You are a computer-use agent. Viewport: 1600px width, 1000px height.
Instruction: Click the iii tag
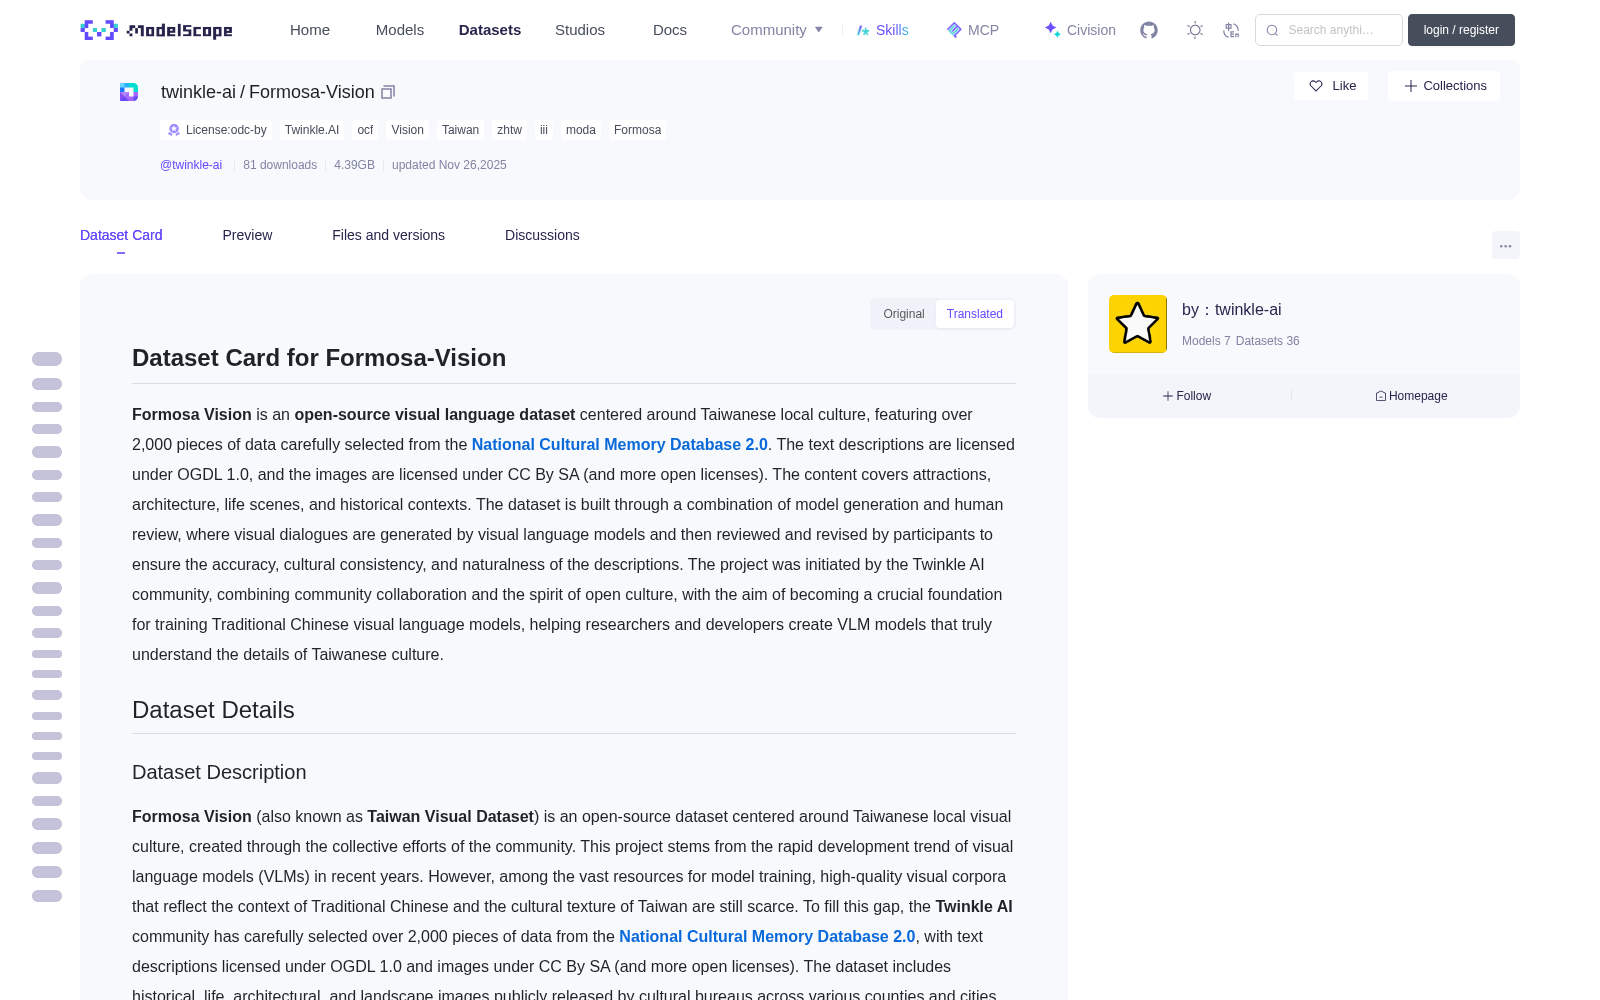pyautogui.click(x=544, y=130)
